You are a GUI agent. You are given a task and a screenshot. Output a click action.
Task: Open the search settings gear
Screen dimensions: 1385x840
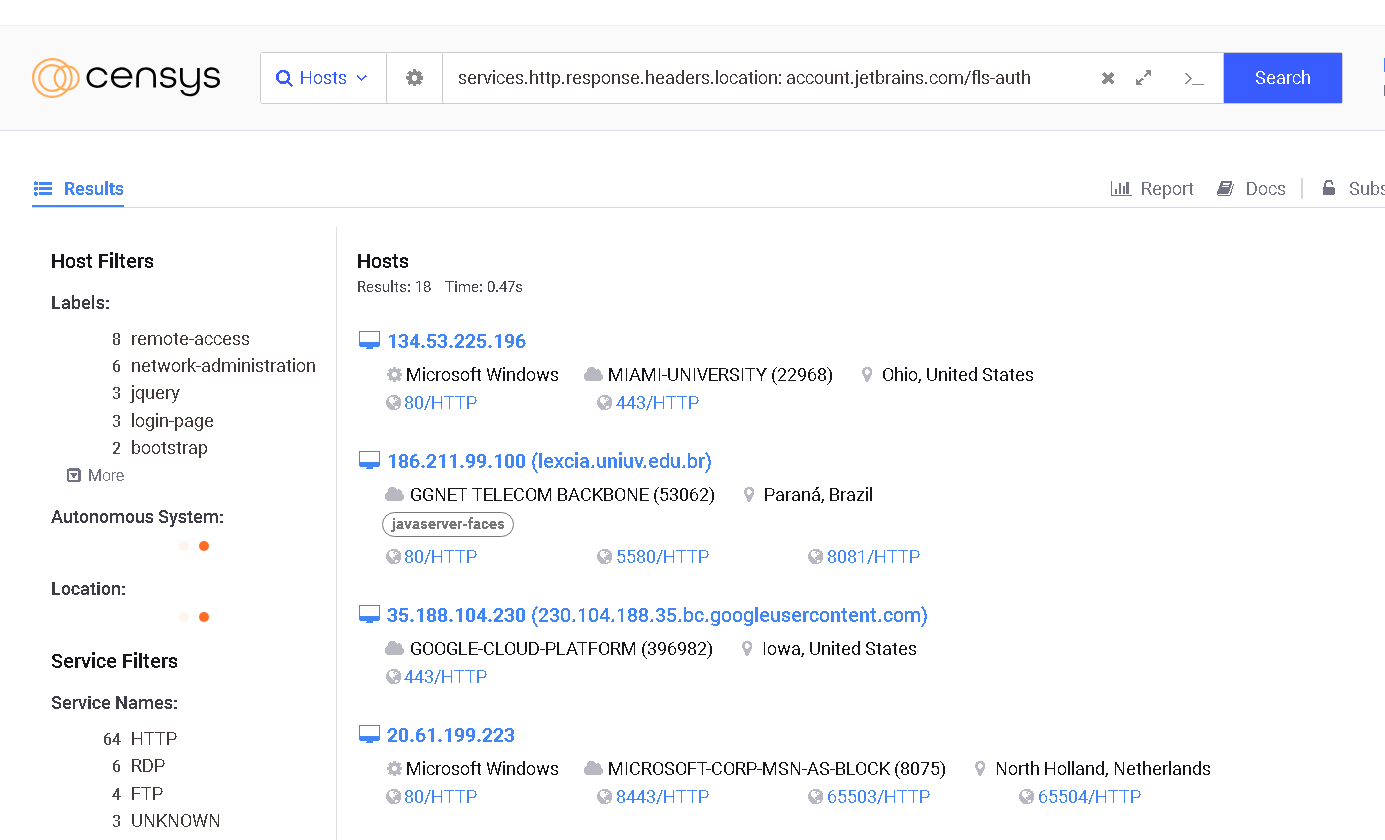pos(414,78)
